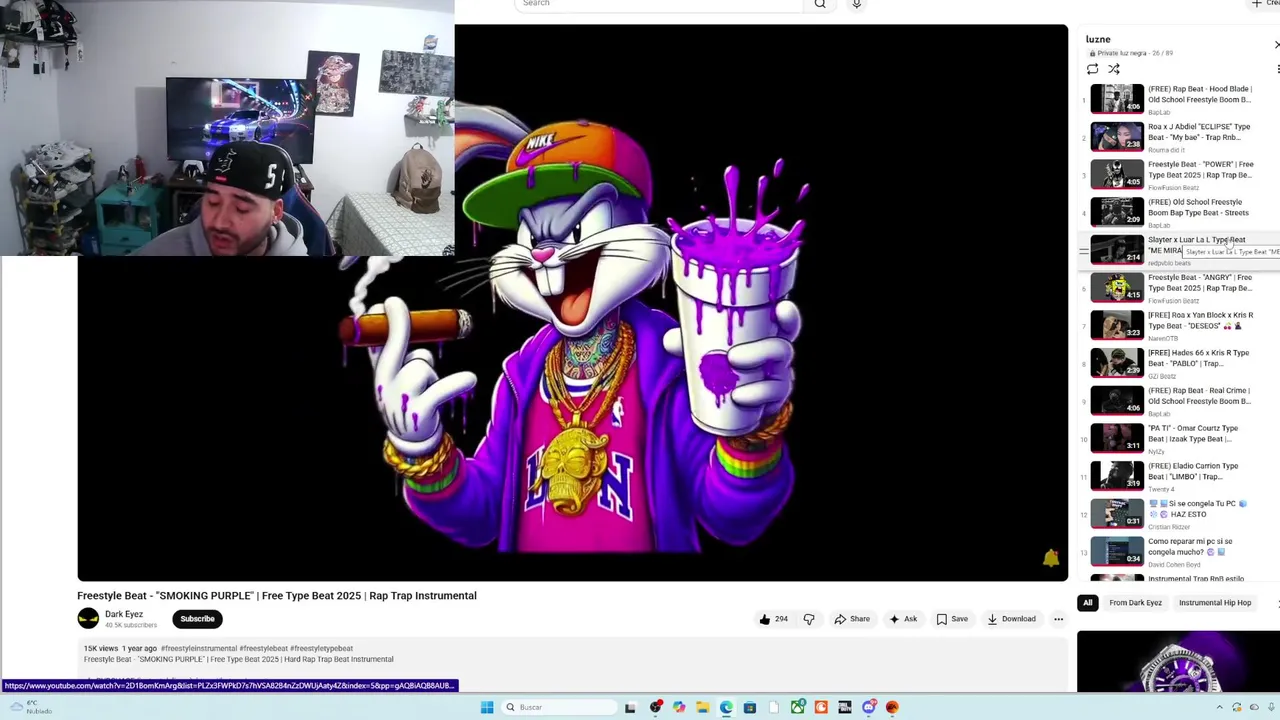This screenshot has width=1280, height=720.
Task: Click the SMOKING PURPLE video player
Action: 572,303
